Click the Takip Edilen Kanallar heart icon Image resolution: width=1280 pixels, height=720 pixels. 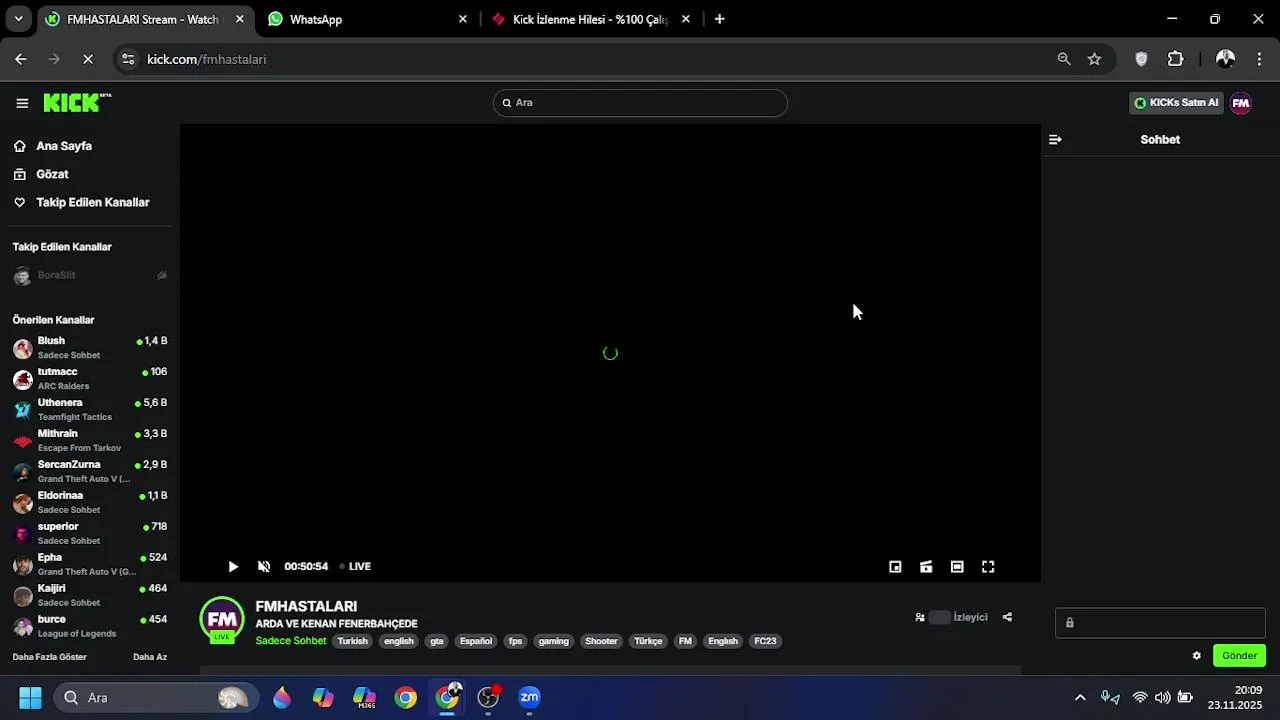[19, 202]
